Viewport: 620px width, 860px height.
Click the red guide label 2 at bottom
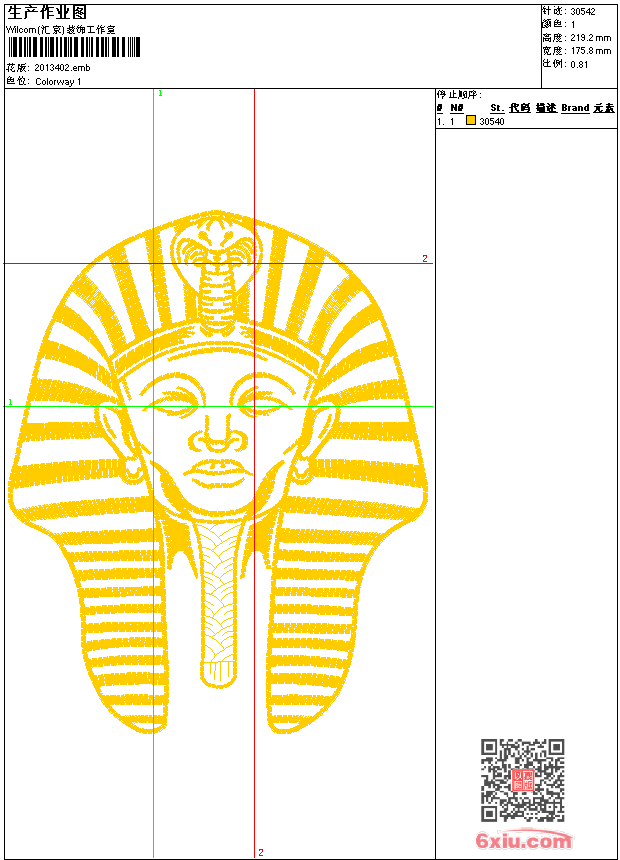tap(261, 853)
